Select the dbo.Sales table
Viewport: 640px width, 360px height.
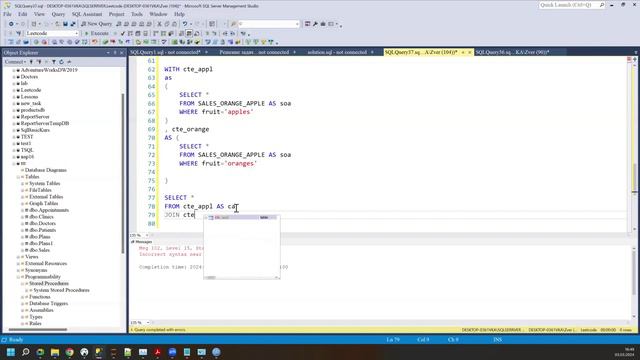pyautogui.click(x=39, y=250)
